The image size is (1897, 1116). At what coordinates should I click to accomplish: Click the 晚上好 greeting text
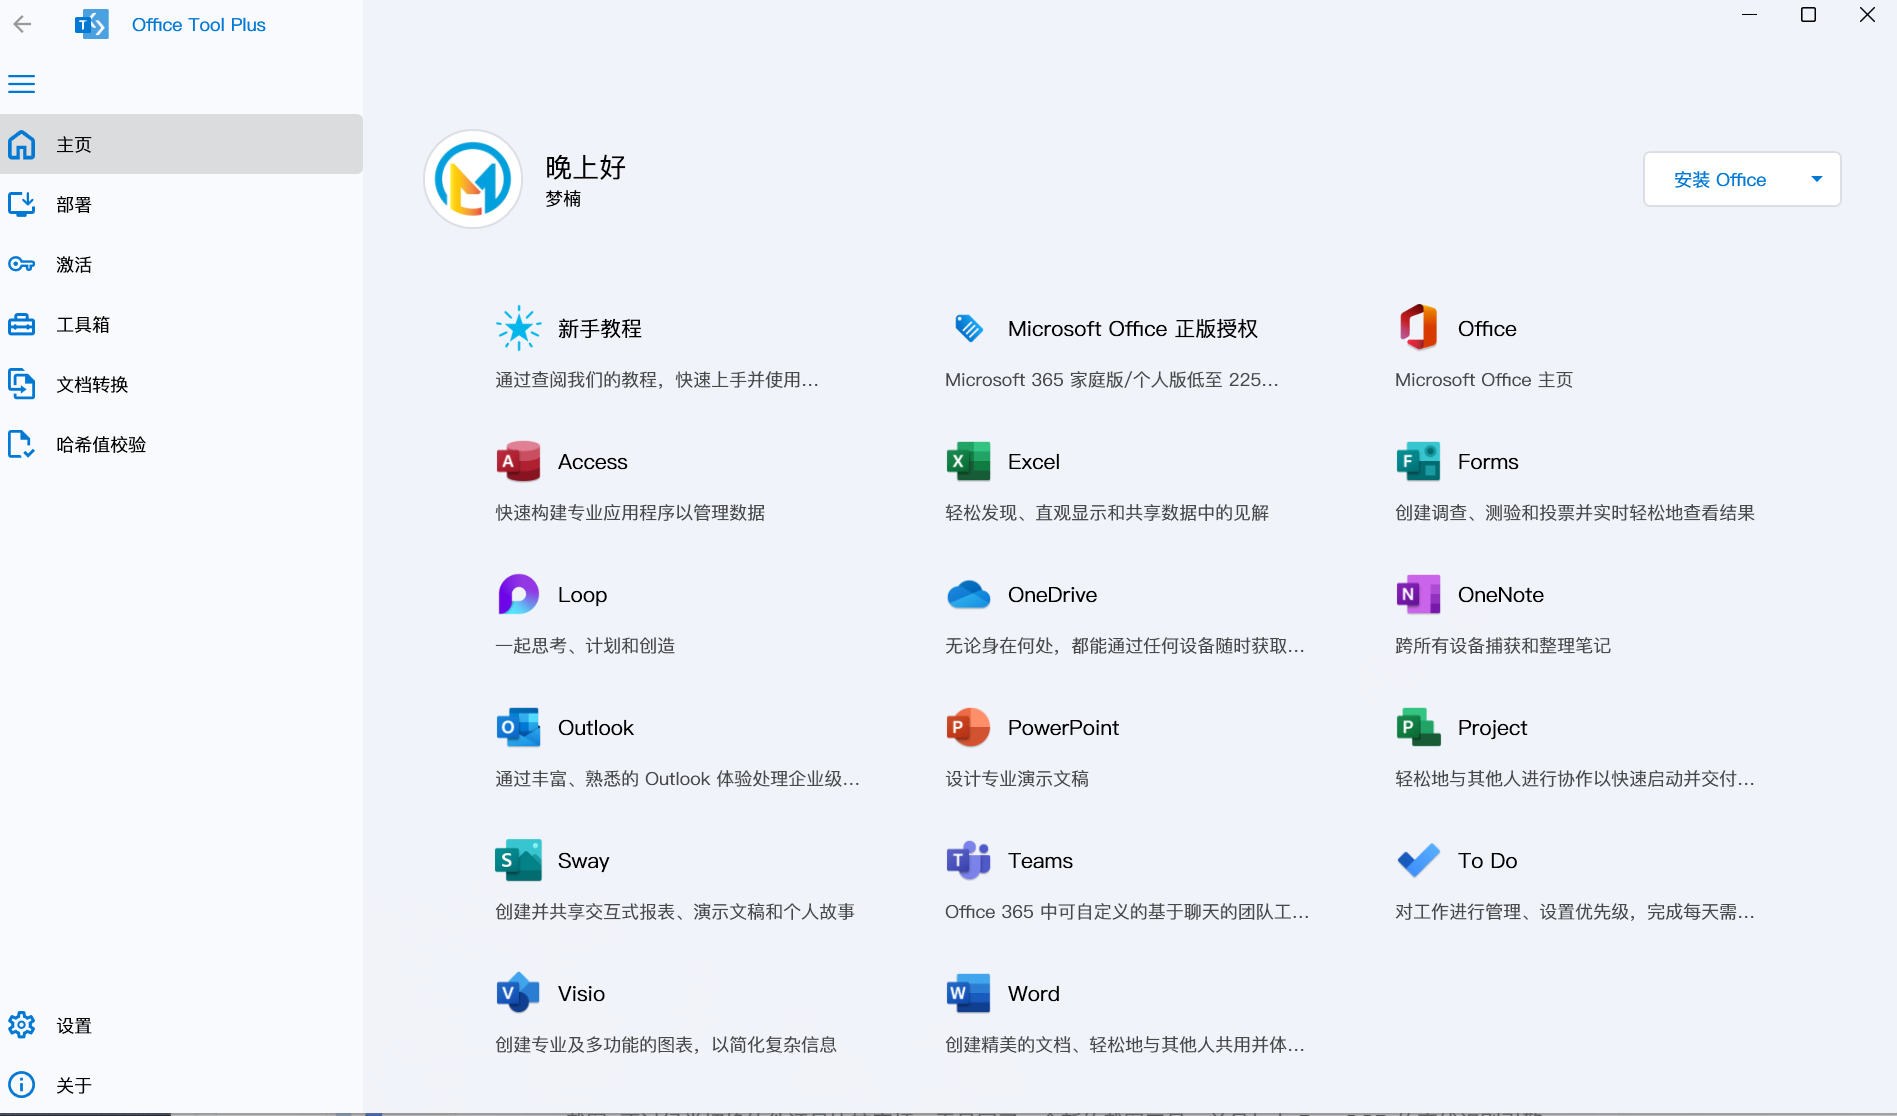[586, 167]
